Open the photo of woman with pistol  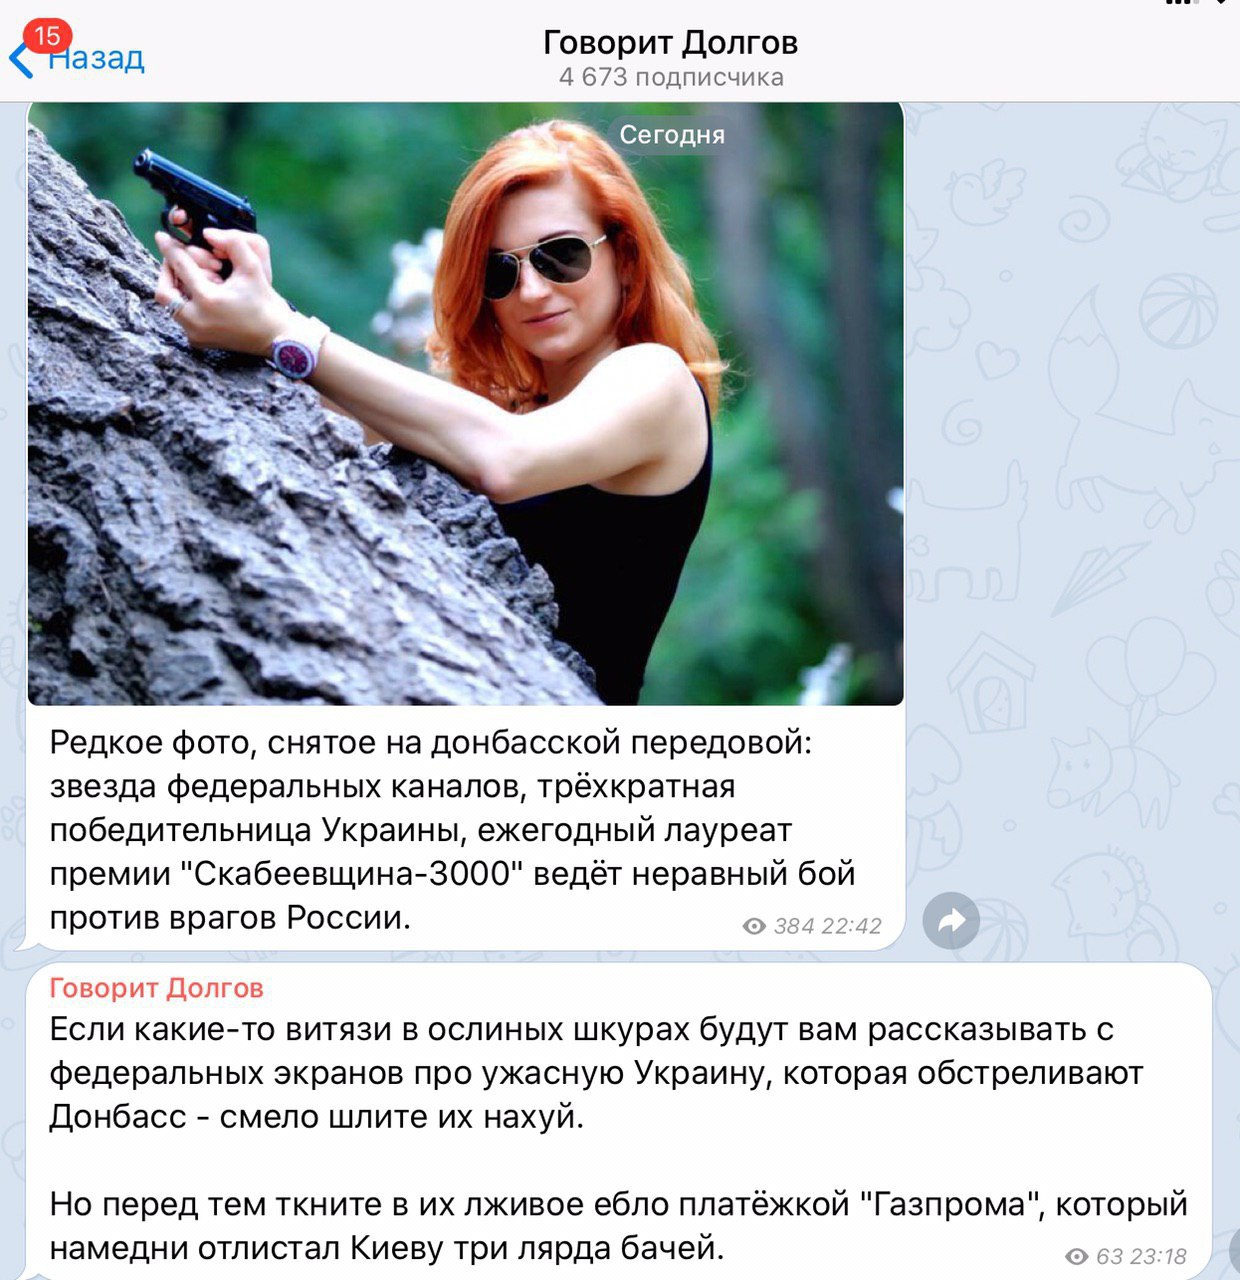[x=465, y=403]
